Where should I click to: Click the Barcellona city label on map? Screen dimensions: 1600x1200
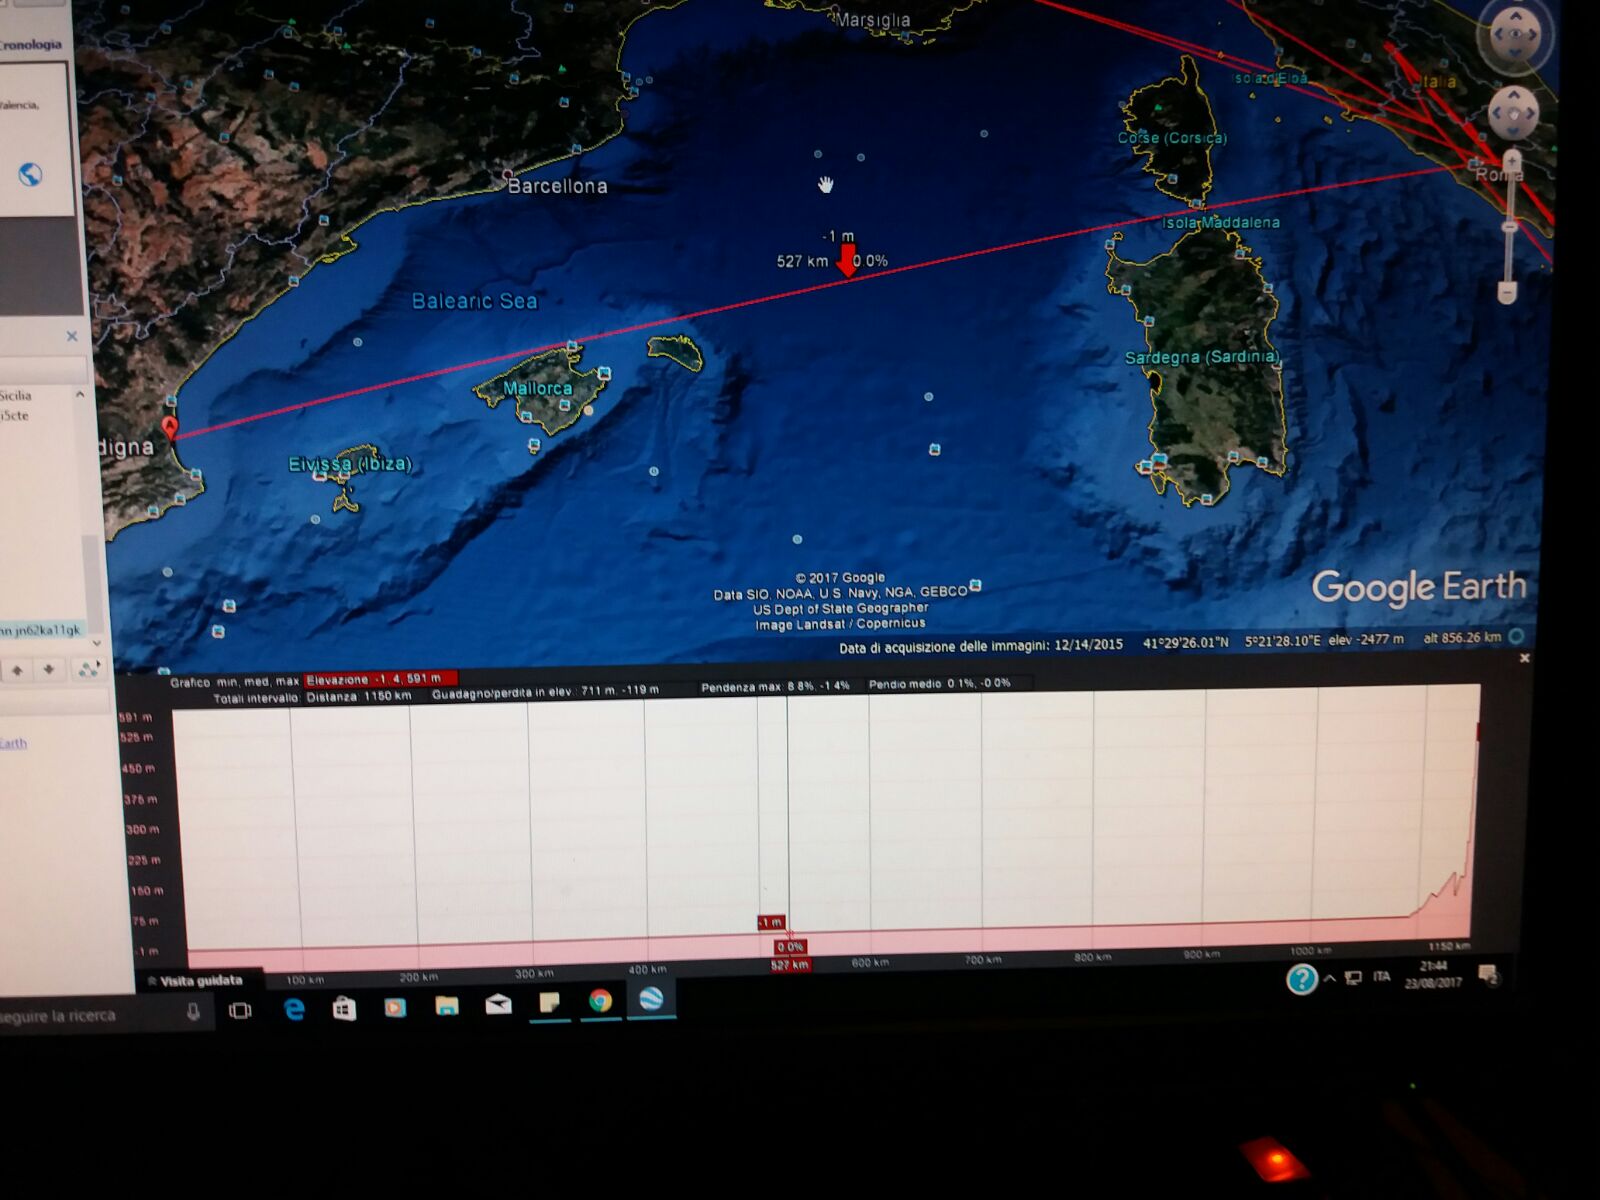coord(557,186)
